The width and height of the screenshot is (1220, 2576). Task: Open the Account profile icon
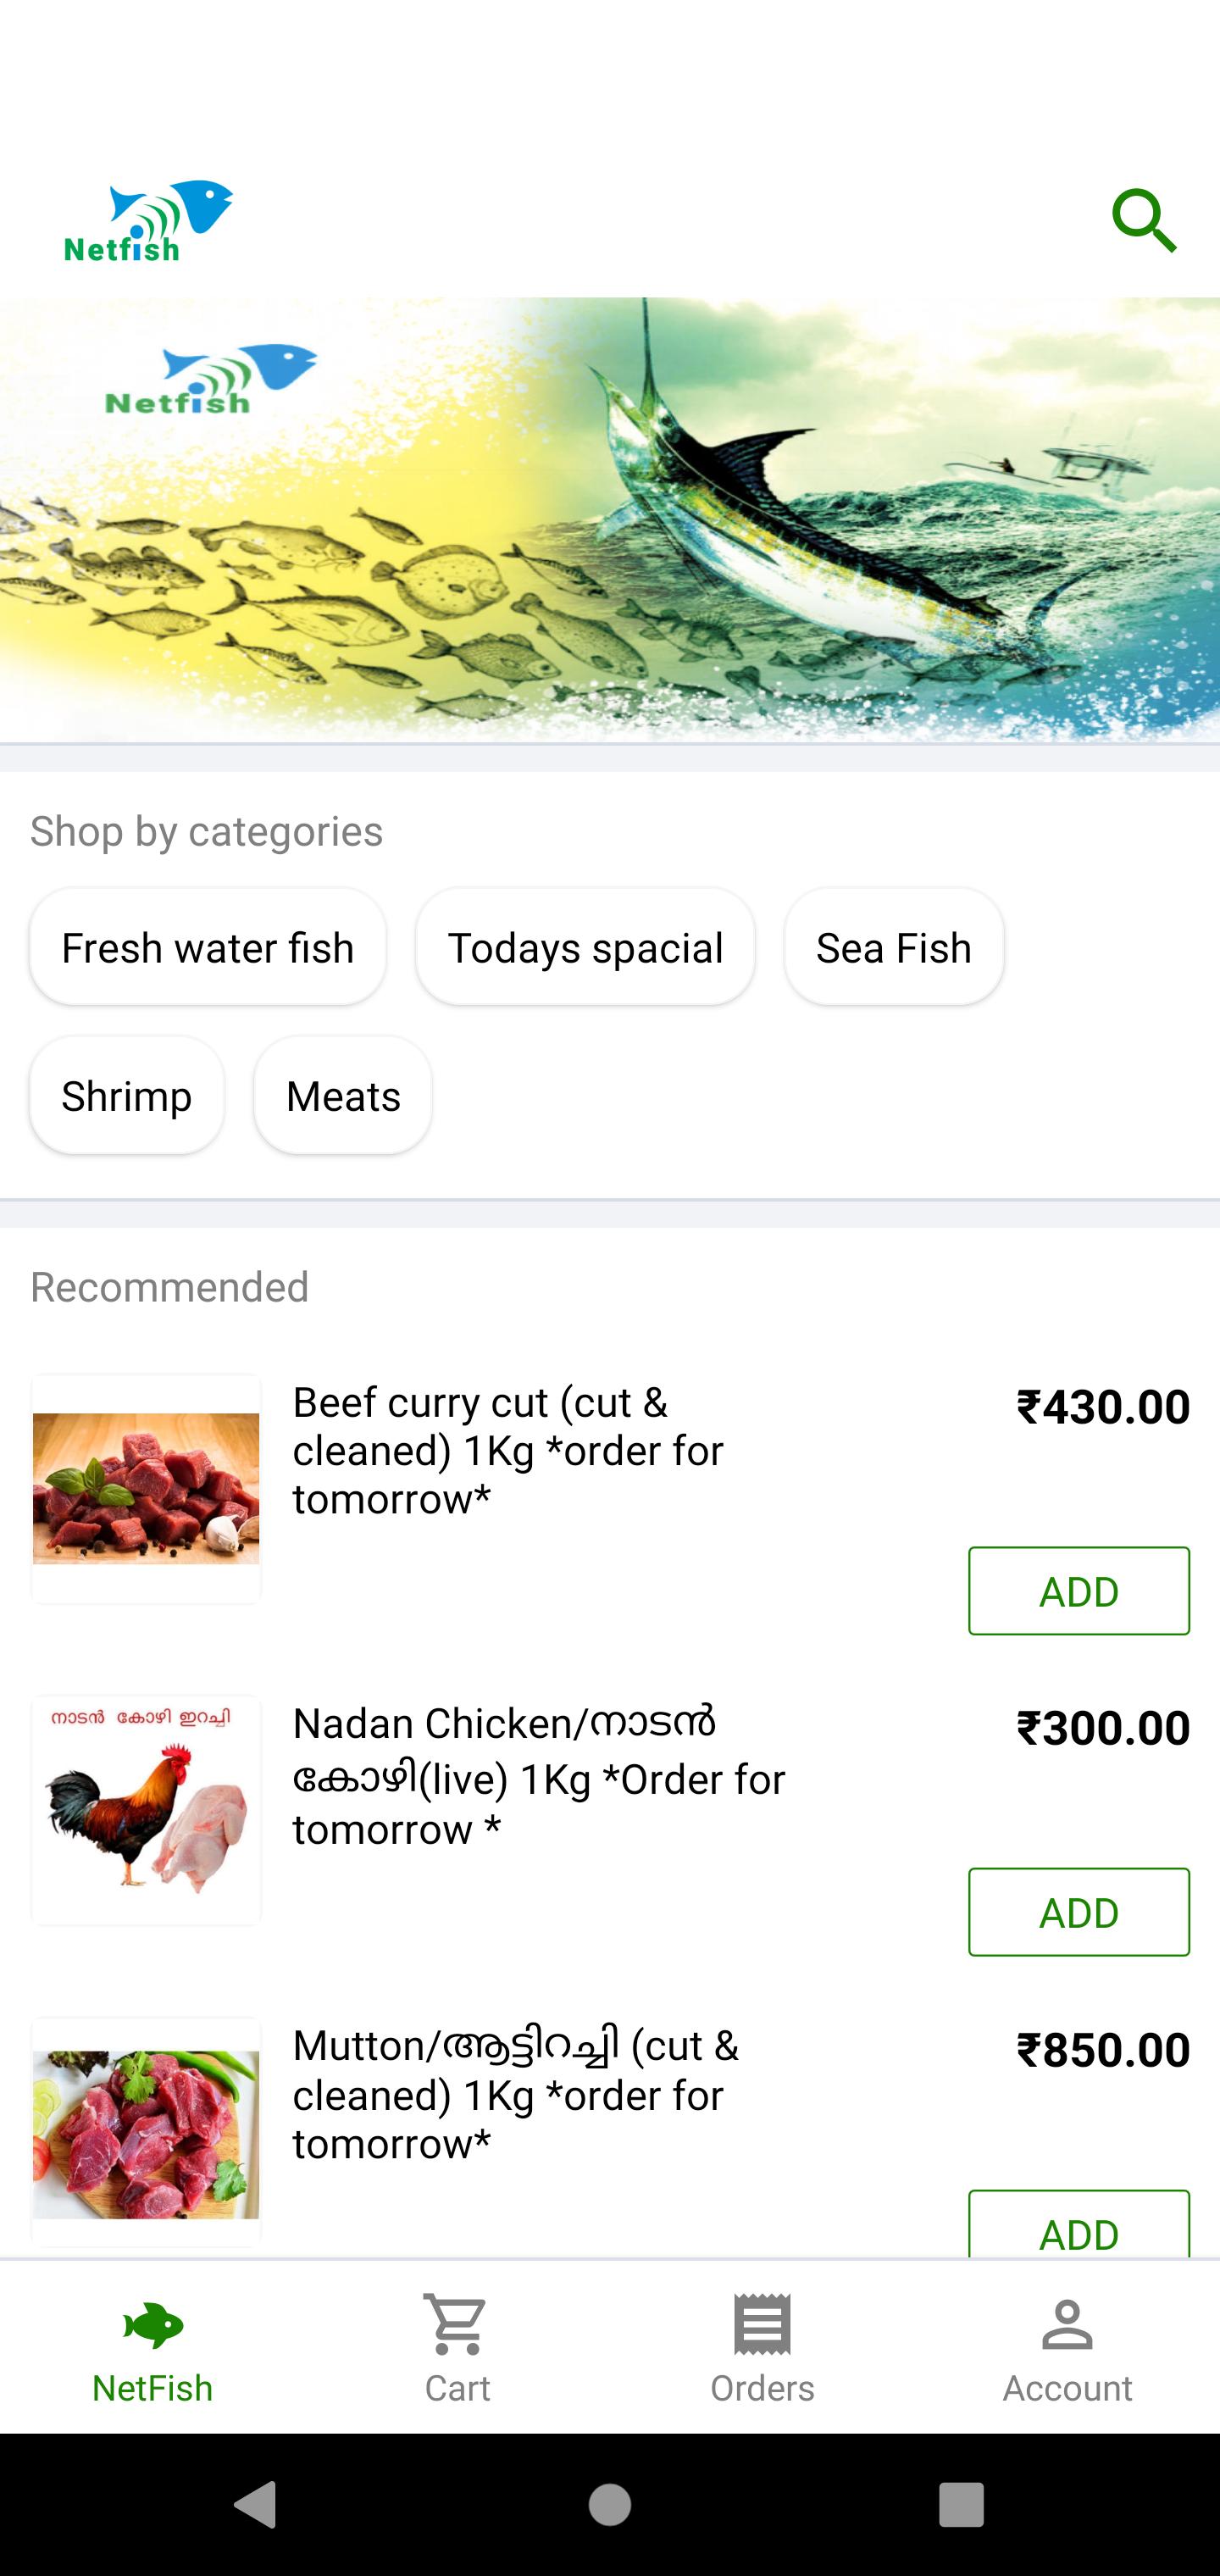1067,2324
